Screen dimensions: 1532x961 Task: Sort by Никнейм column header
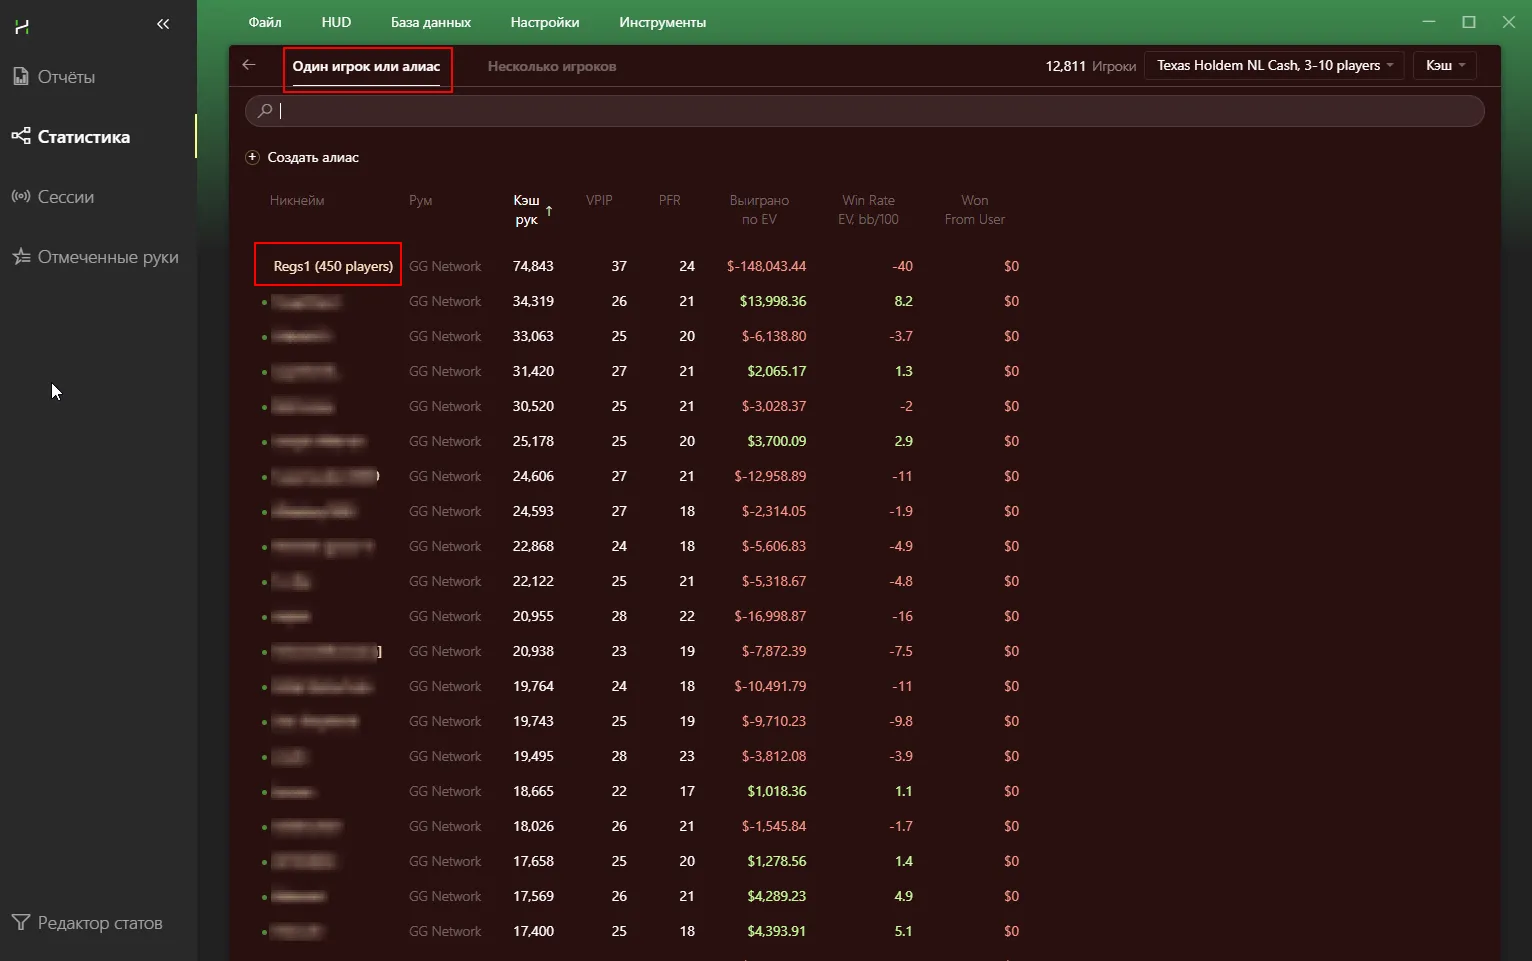pyautogui.click(x=297, y=200)
